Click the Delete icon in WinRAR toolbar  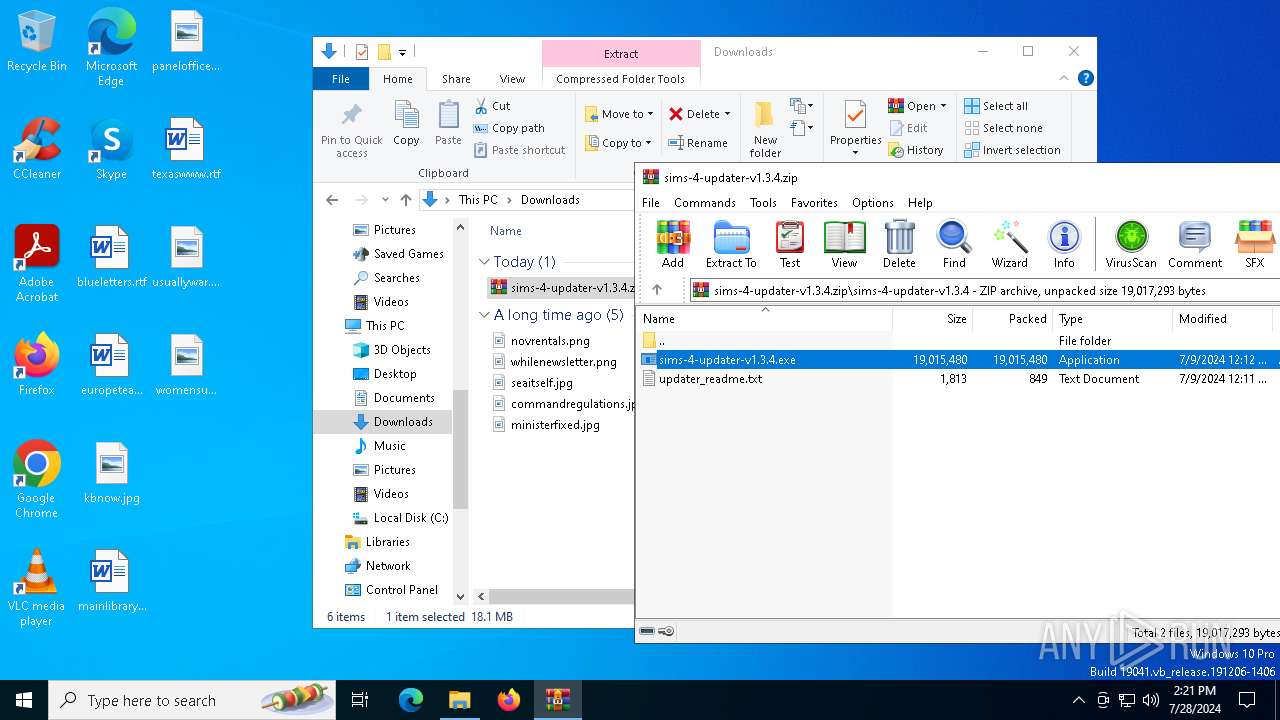point(899,245)
